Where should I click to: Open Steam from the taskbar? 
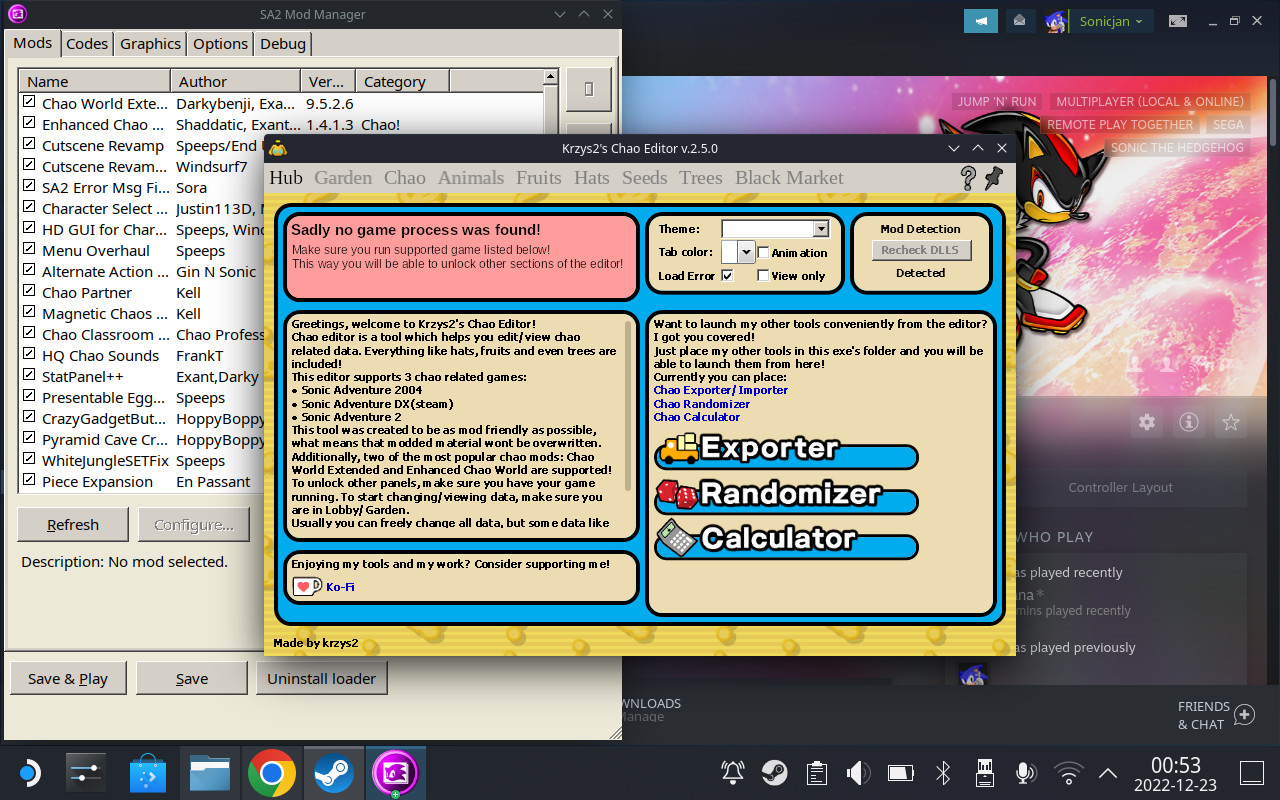click(x=333, y=772)
